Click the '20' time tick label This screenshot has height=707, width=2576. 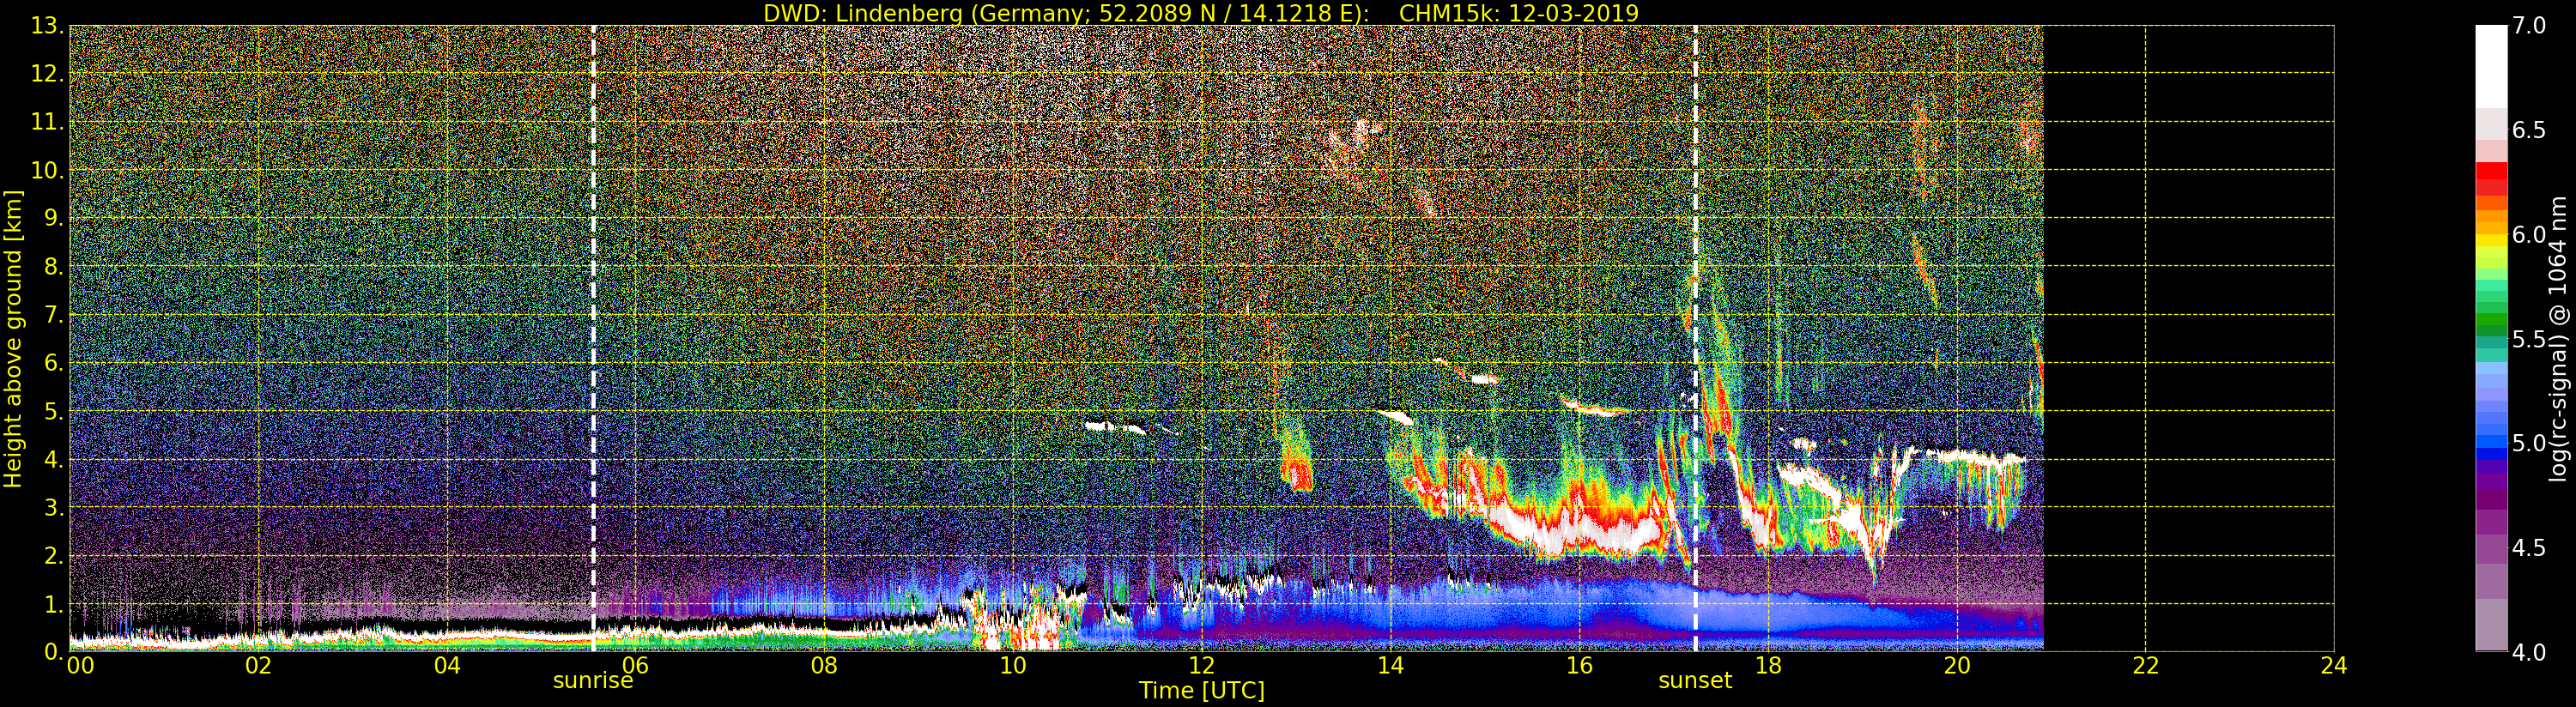(1956, 666)
